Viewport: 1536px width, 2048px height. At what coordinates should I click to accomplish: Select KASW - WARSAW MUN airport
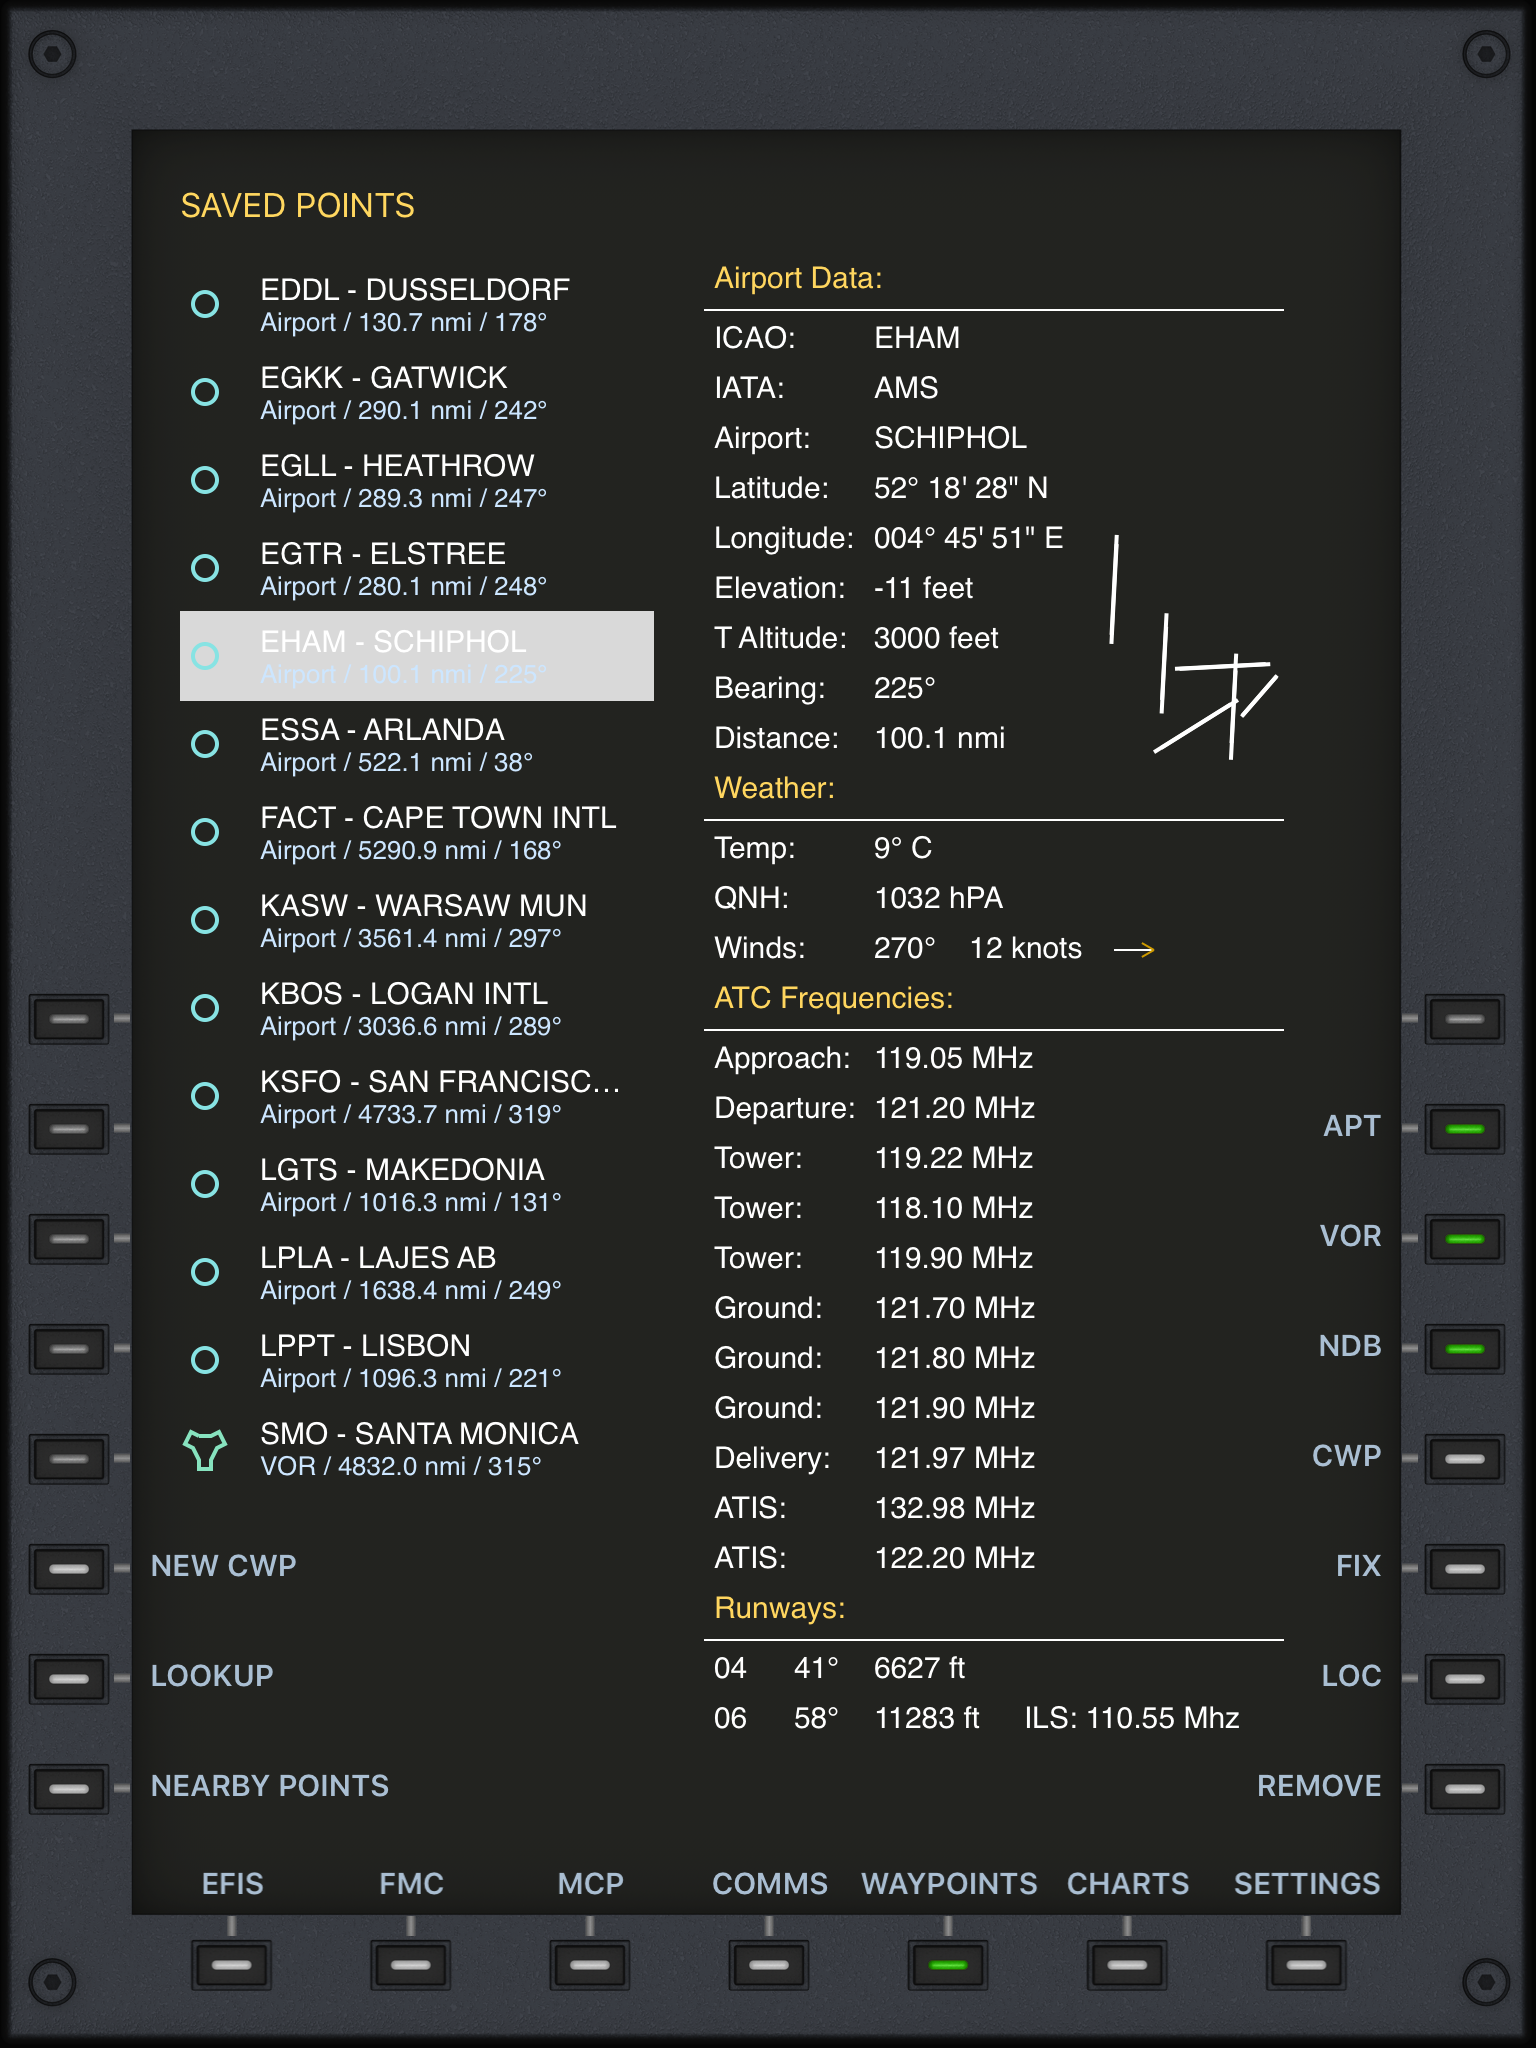point(417,920)
